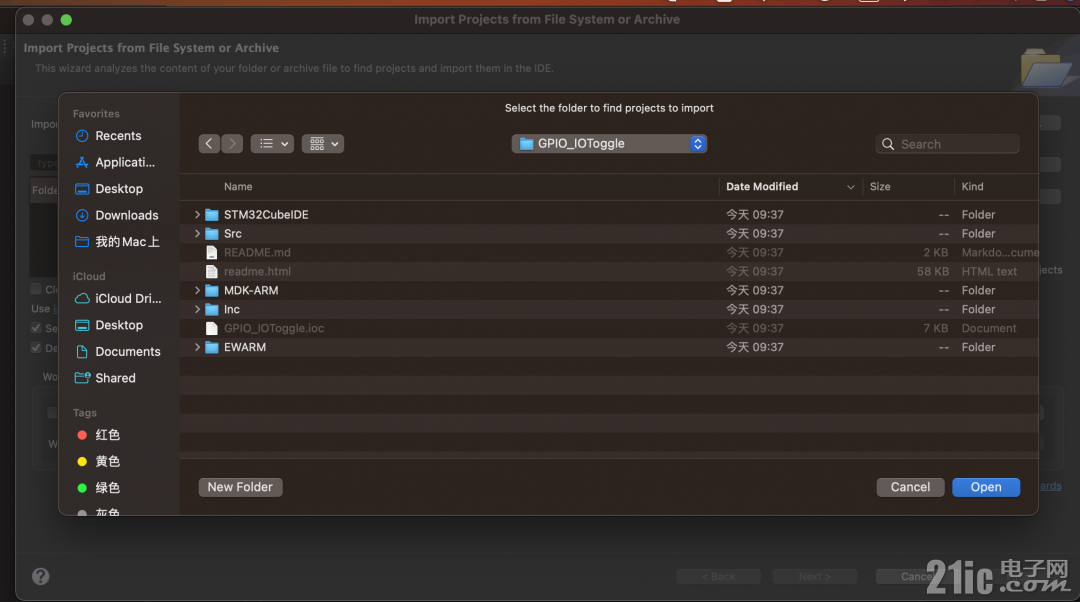Click the Documents page icon
The height and width of the screenshot is (602, 1080).
[82, 351]
